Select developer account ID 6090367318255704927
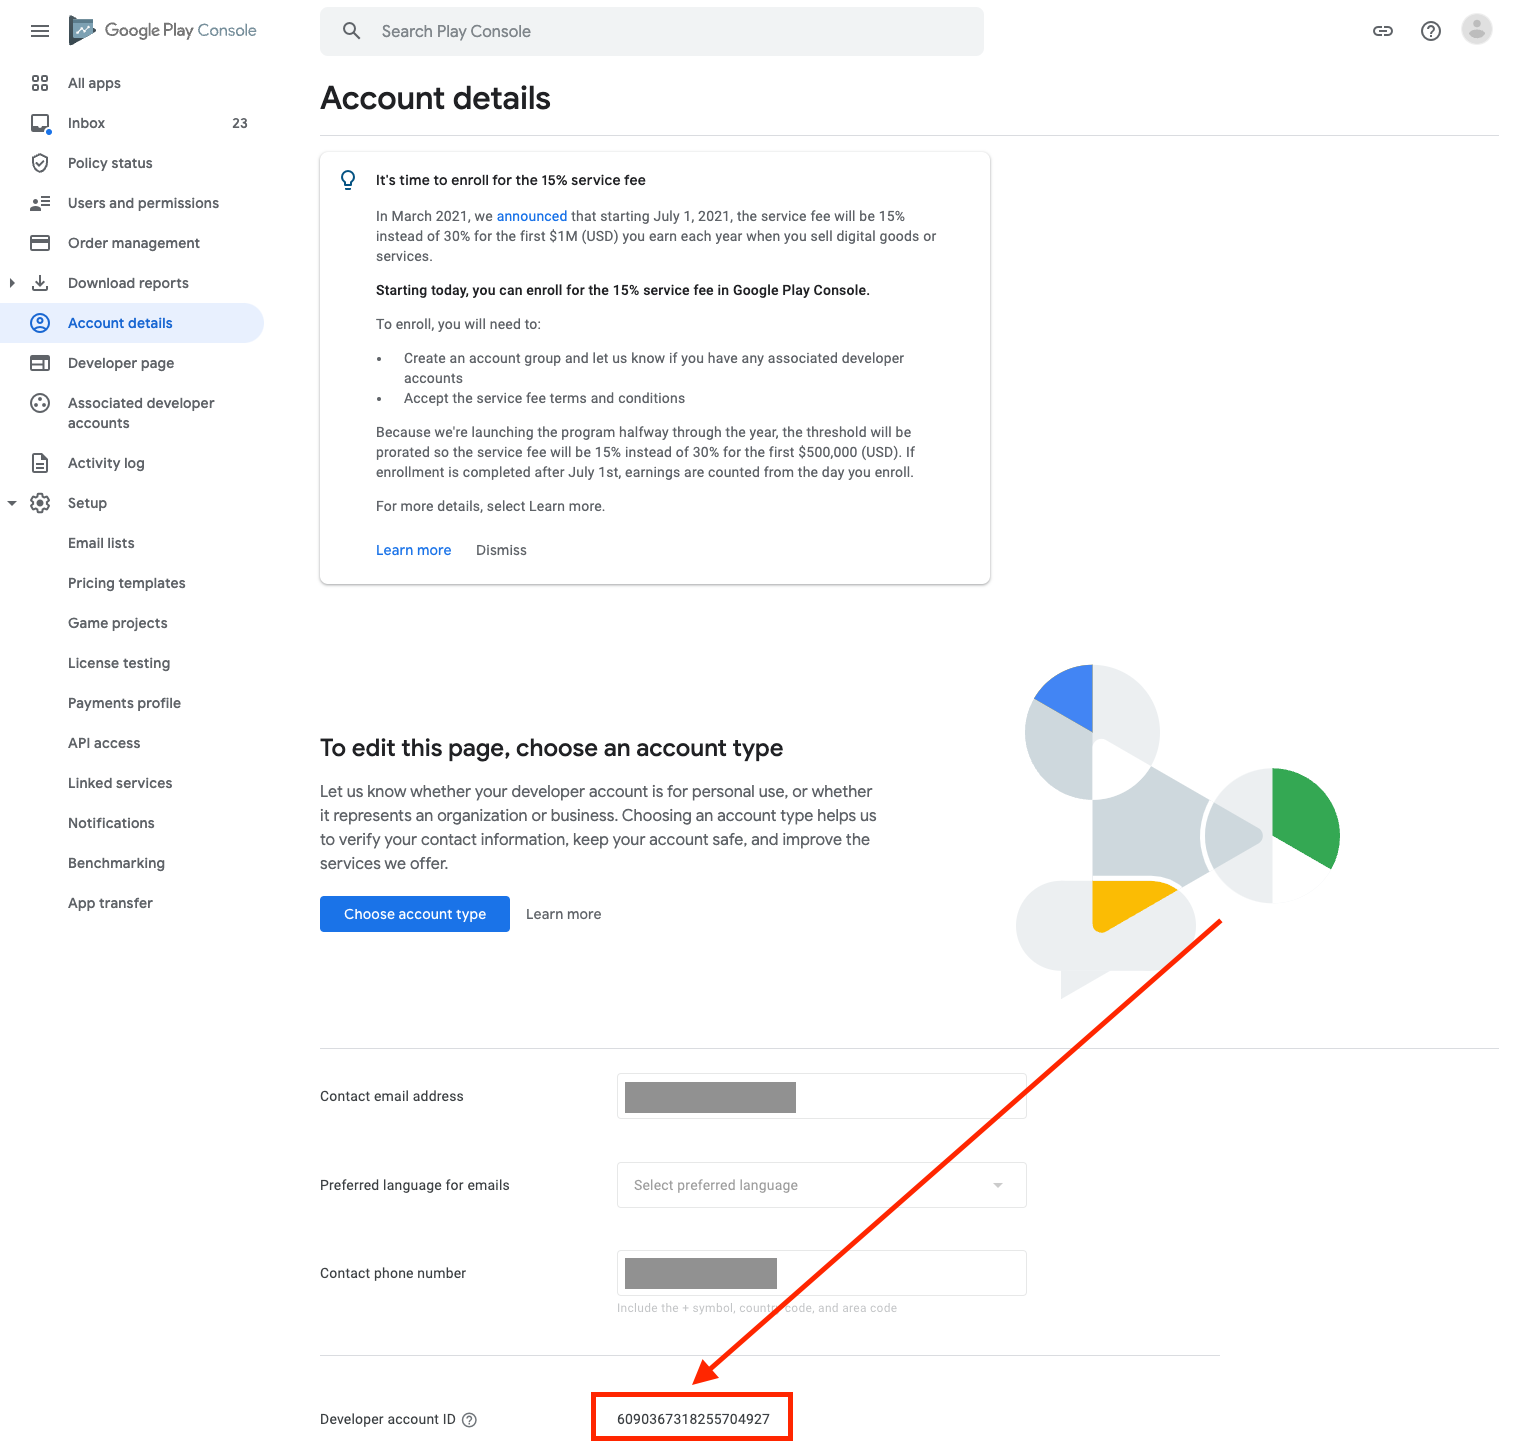 (x=693, y=1419)
